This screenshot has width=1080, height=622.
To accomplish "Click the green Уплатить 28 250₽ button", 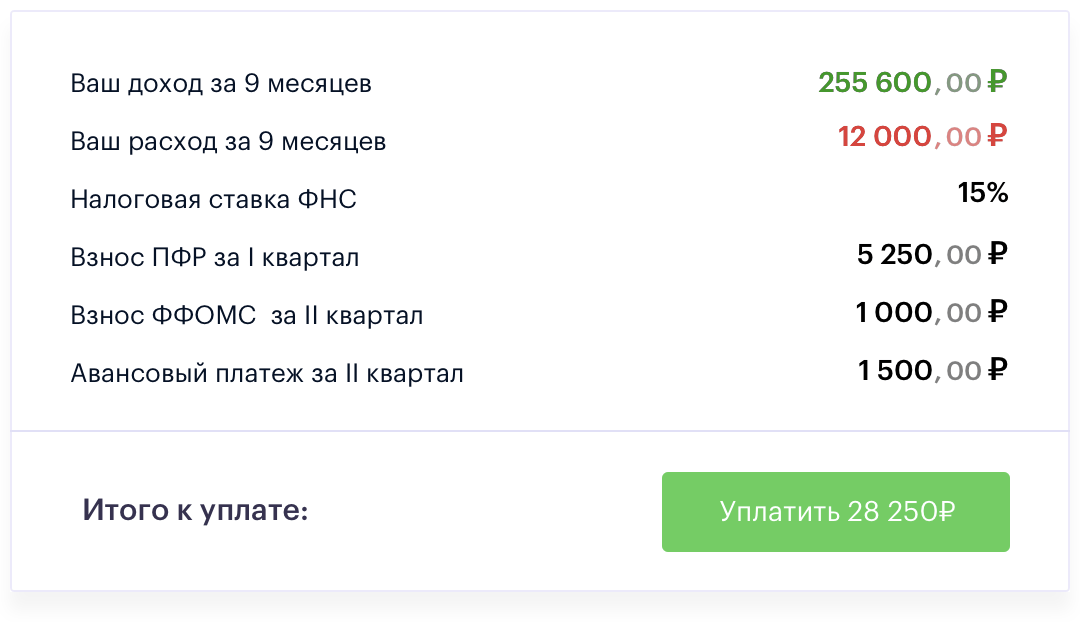I will [x=835, y=512].
